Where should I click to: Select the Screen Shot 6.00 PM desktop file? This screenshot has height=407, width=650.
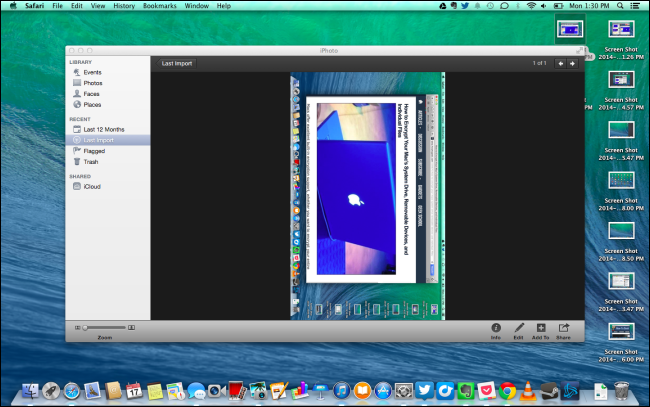click(621, 342)
